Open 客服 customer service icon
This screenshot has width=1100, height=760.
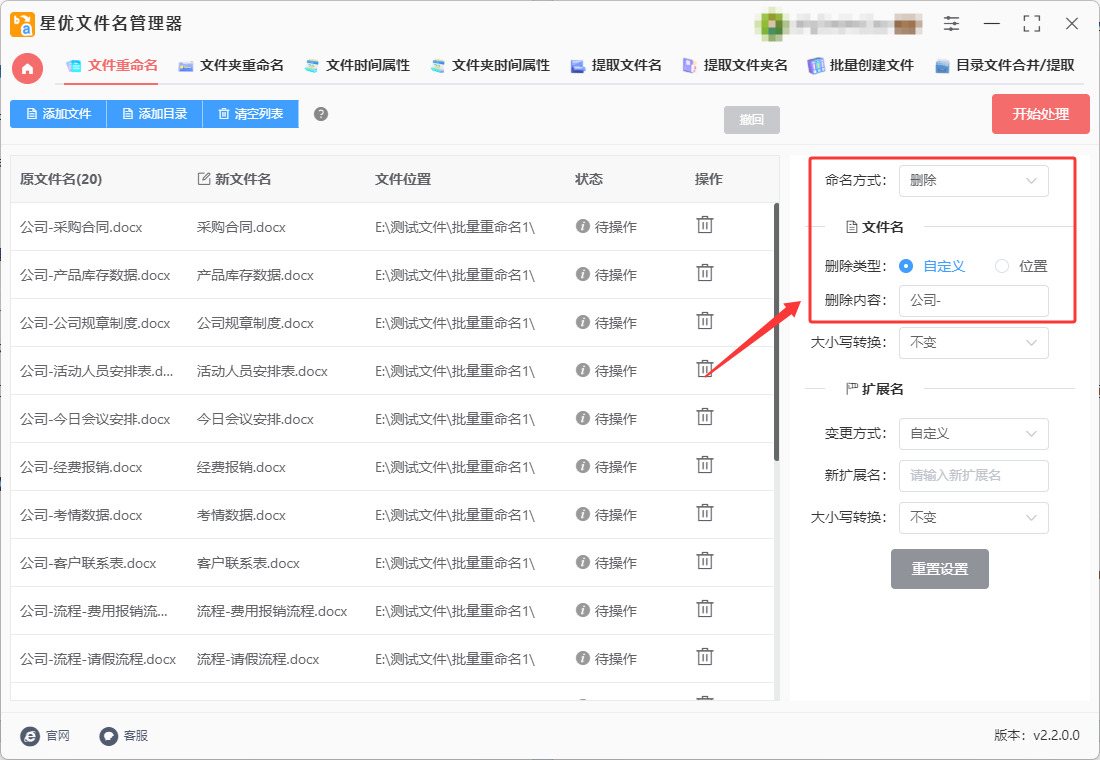(x=108, y=735)
